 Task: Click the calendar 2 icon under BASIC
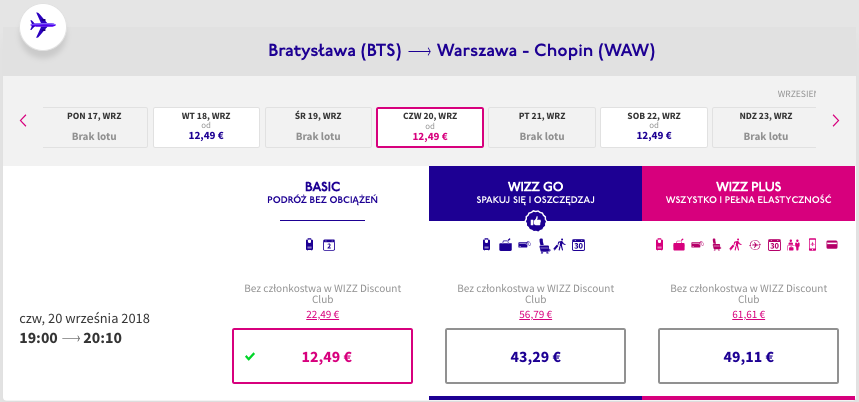click(329, 245)
